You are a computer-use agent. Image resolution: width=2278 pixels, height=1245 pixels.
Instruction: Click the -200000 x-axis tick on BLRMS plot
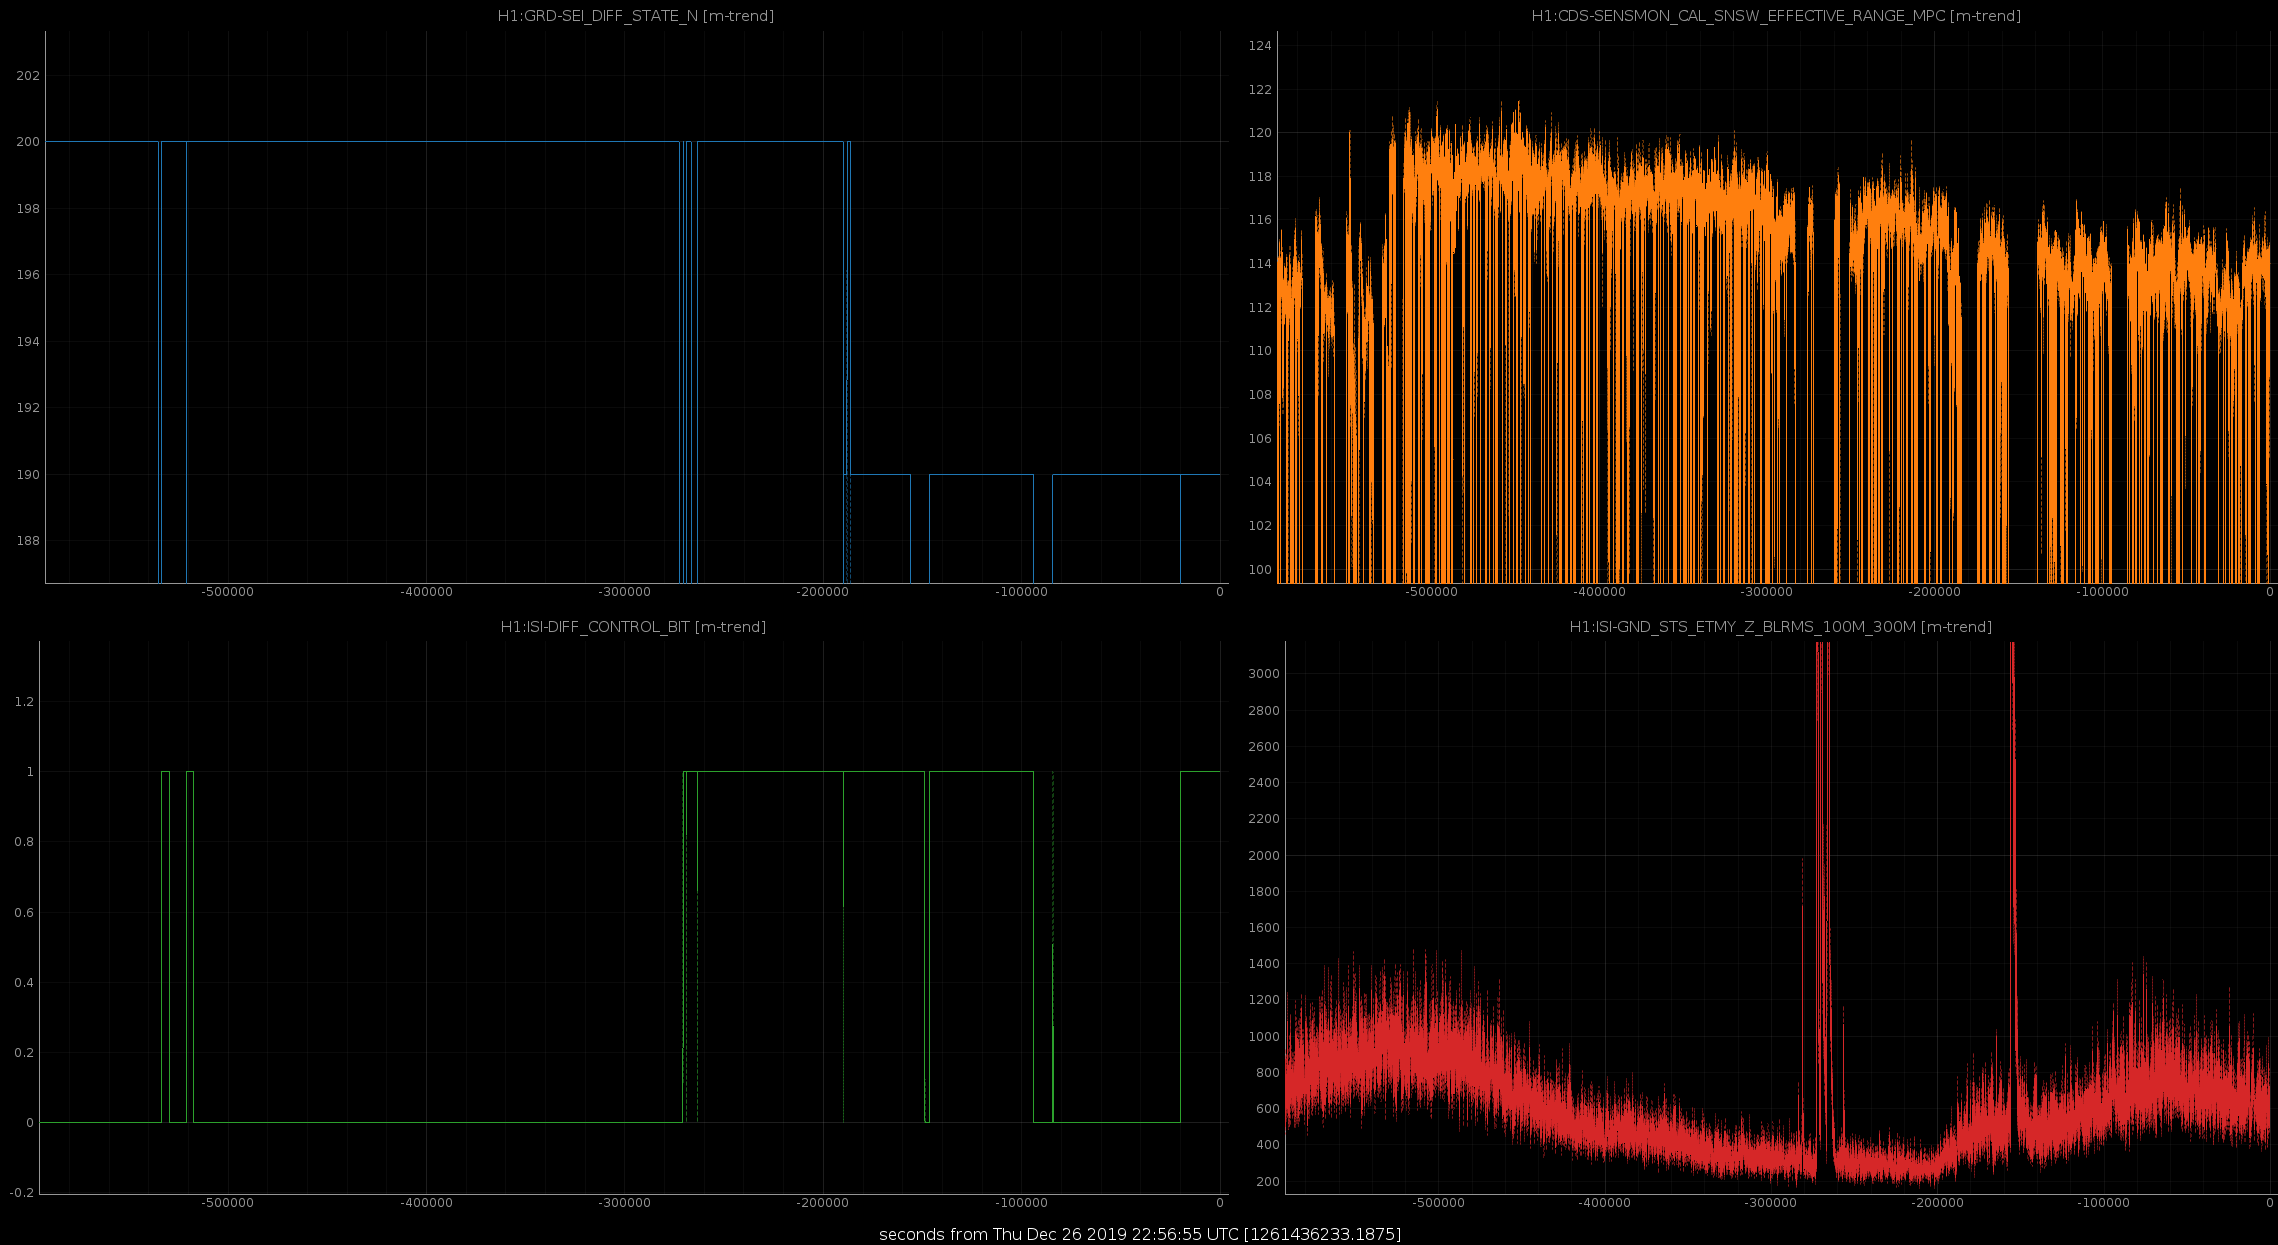click(1937, 1203)
